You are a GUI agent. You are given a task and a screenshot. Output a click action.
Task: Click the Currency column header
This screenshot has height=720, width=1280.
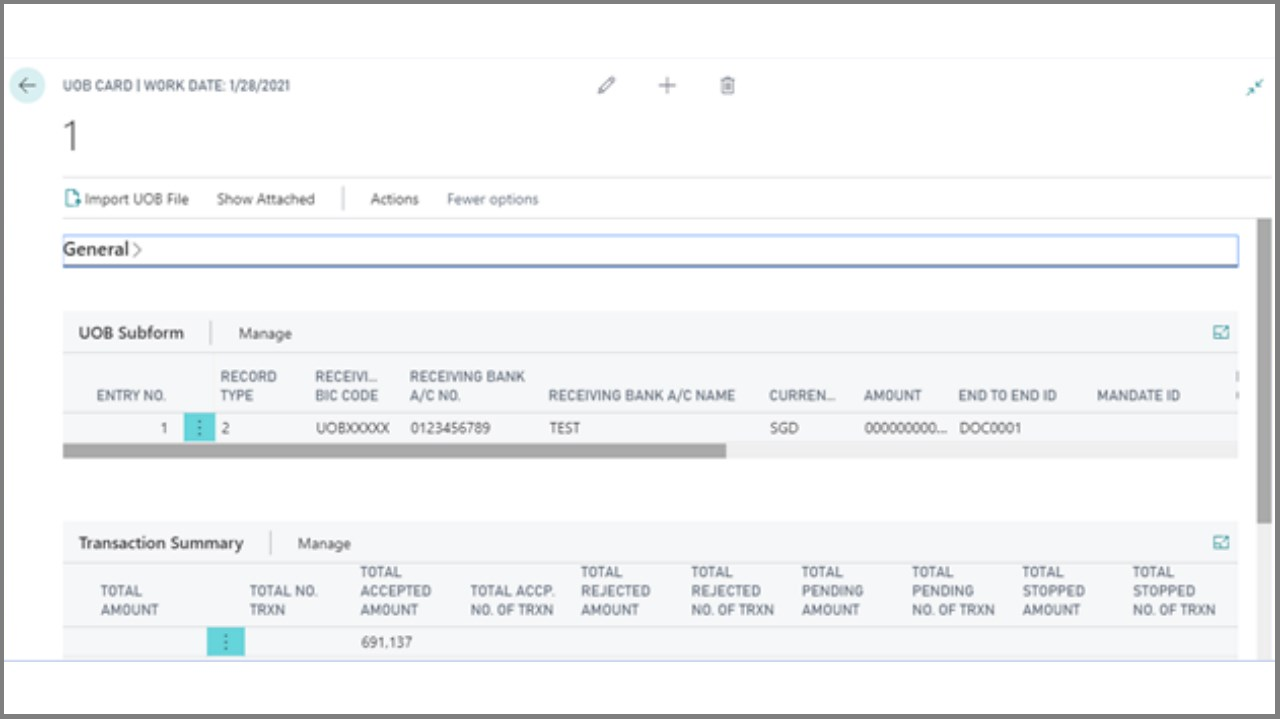(x=802, y=396)
